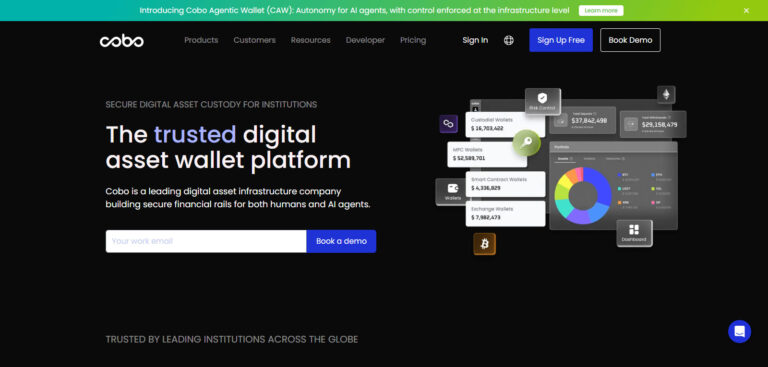Go to the Pricing page
Image resolution: width=768 pixels, height=367 pixels.
[x=413, y=40]
